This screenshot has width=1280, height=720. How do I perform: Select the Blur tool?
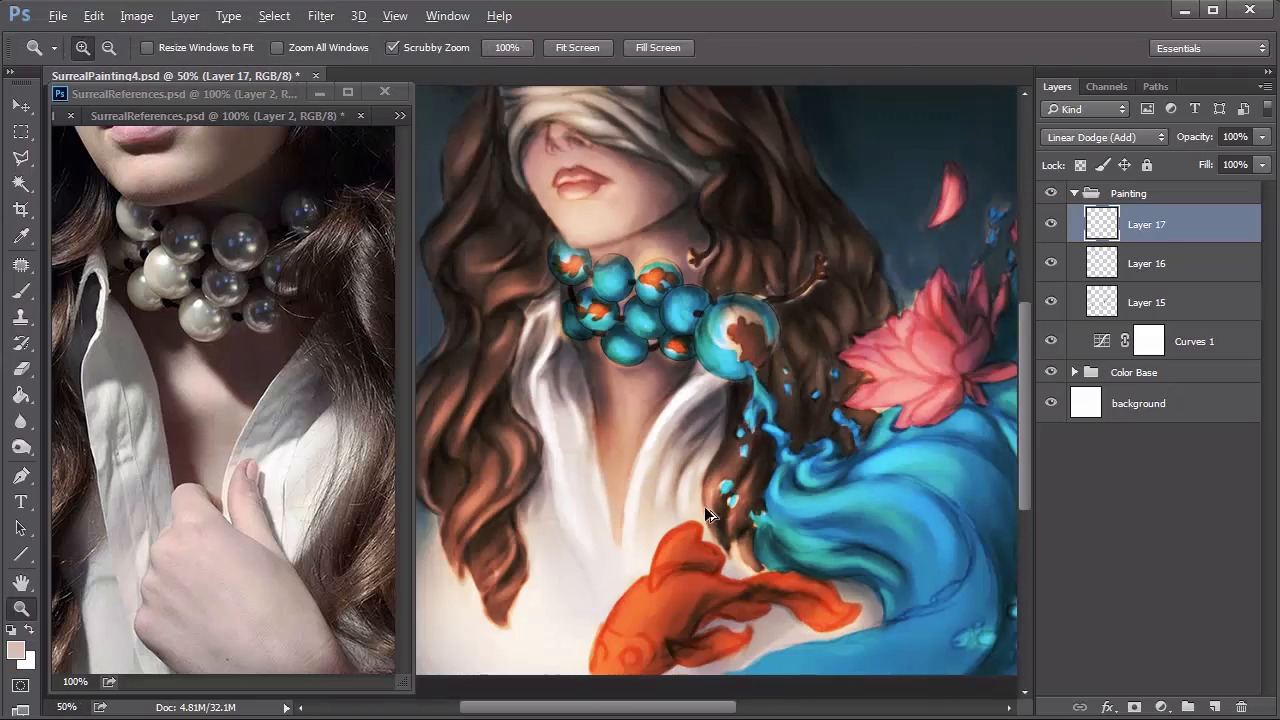21,421
